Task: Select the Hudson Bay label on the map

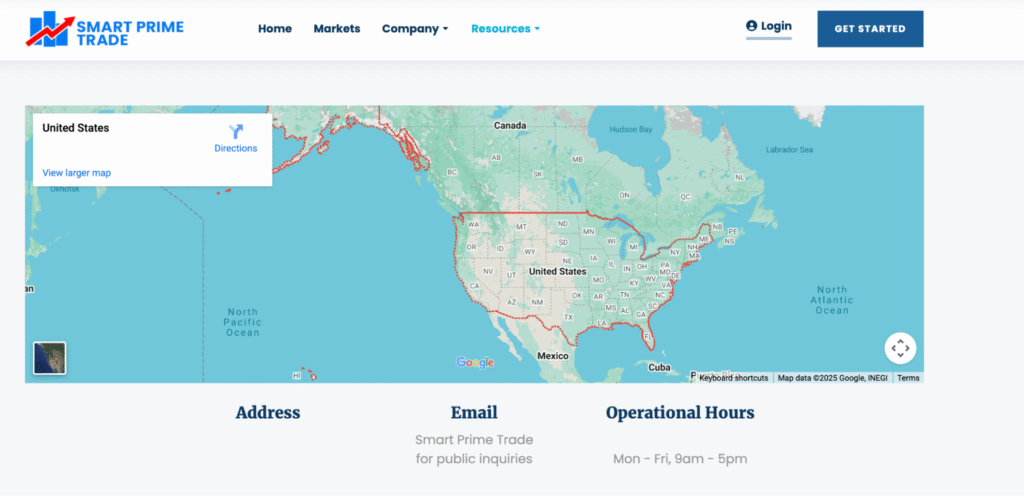Action: [x=631, y=130]
